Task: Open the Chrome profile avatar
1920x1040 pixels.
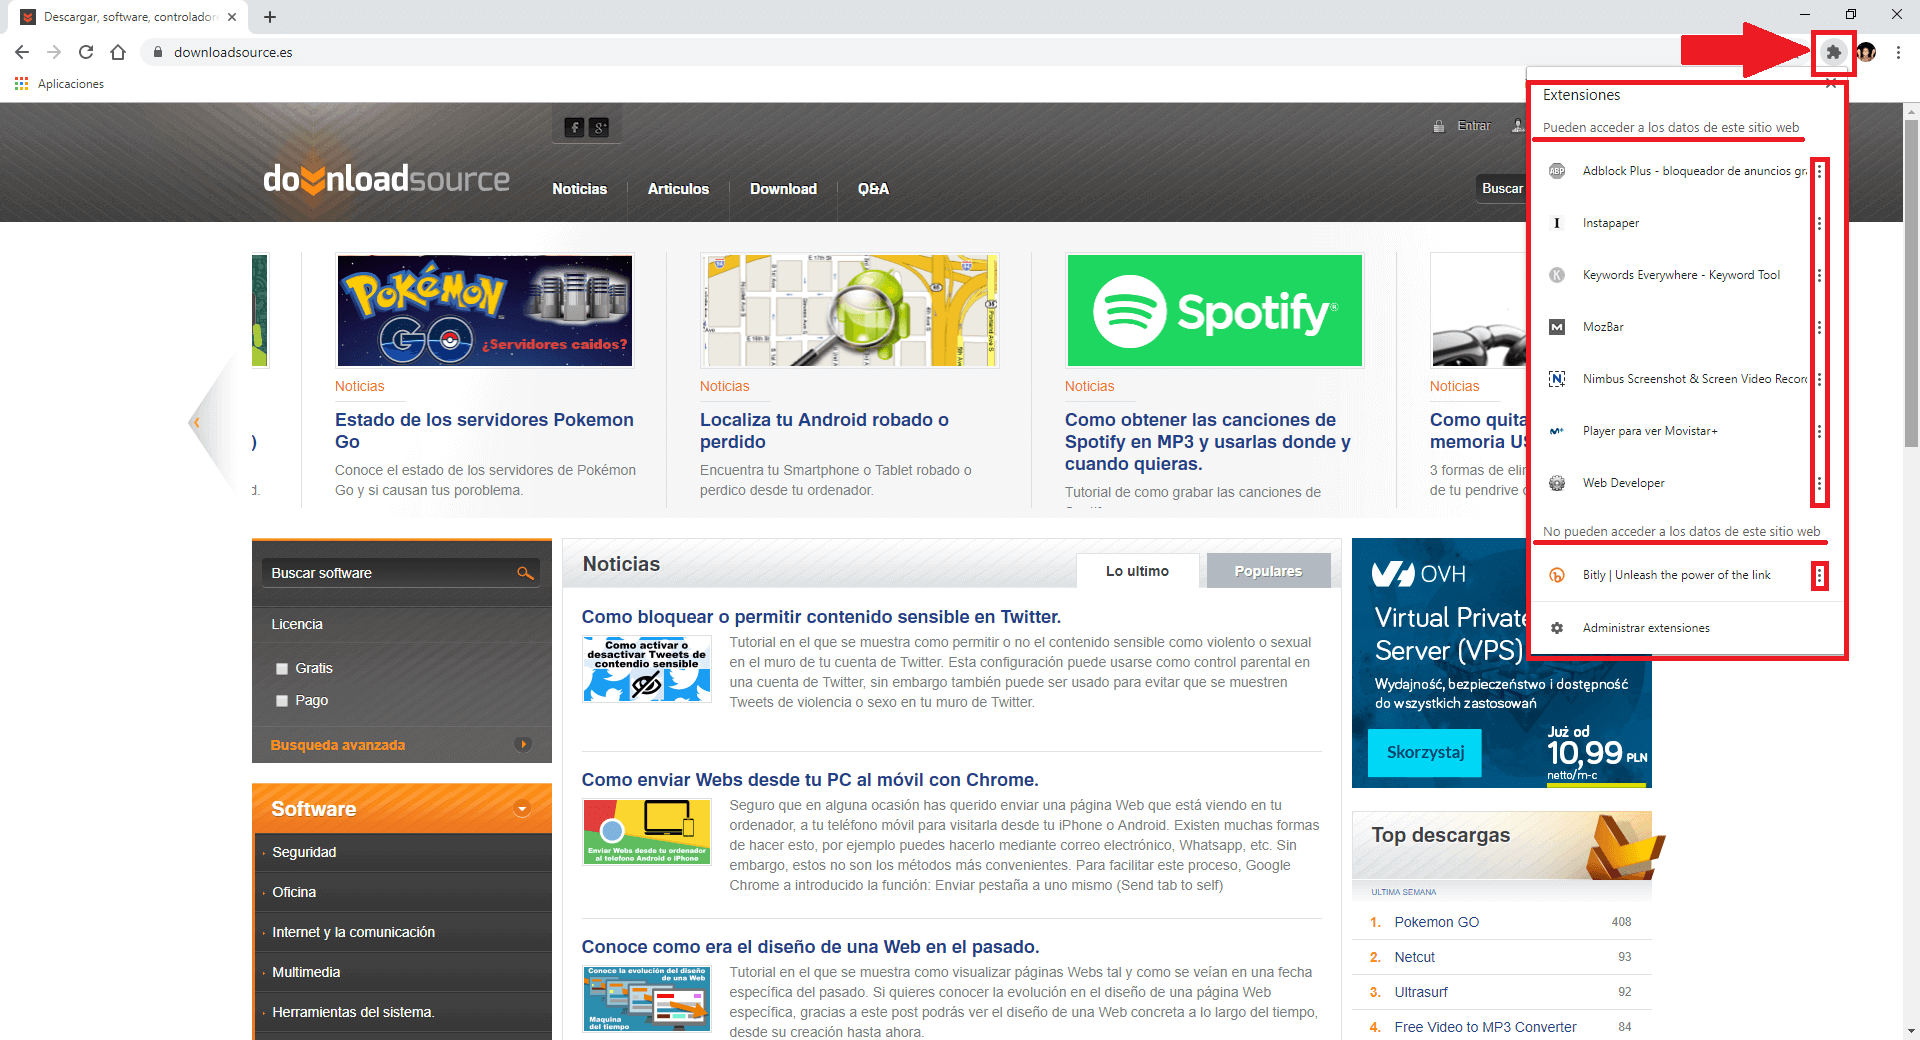Action: [x=1866, y=52]
